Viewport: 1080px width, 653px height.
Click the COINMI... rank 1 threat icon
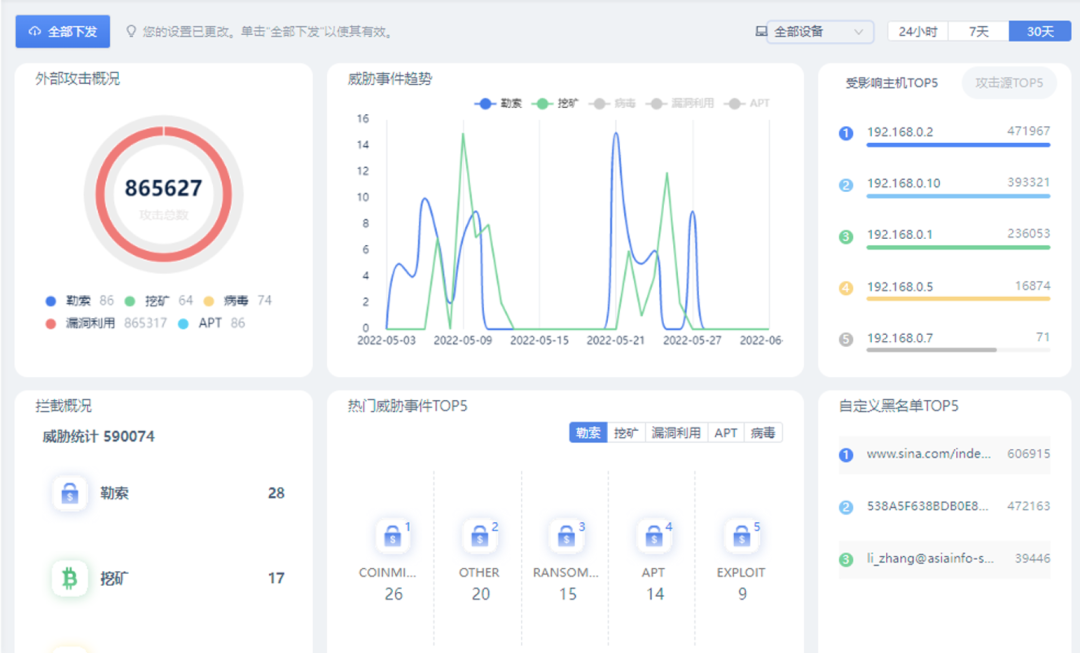tap(393, 537)
